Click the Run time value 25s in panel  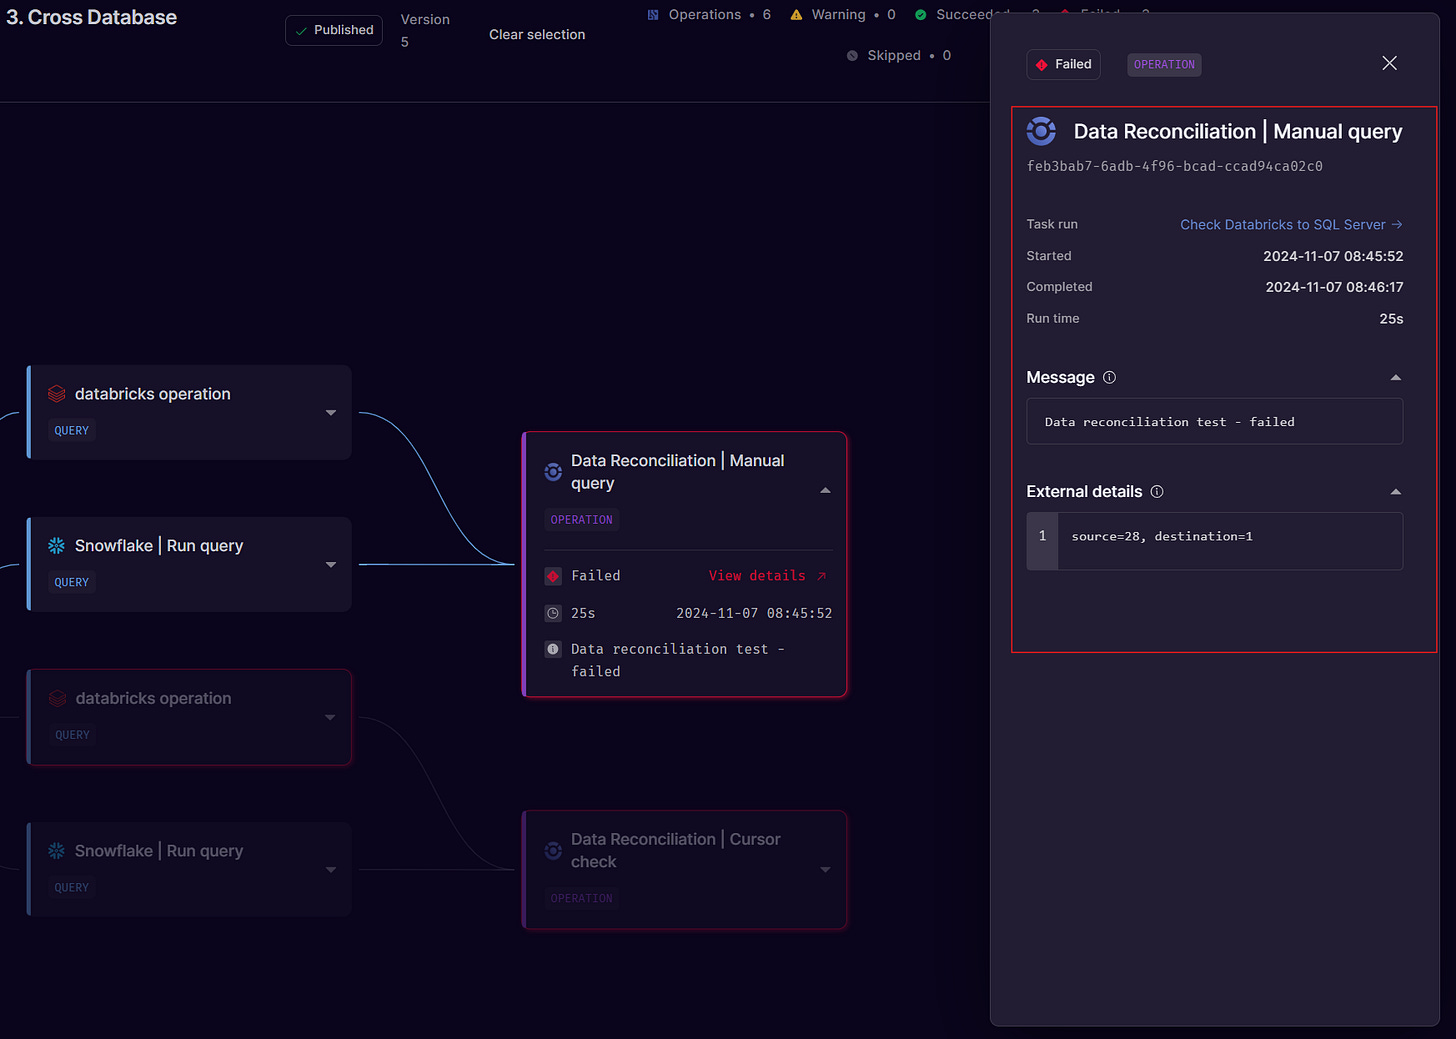click(1391, 318)
